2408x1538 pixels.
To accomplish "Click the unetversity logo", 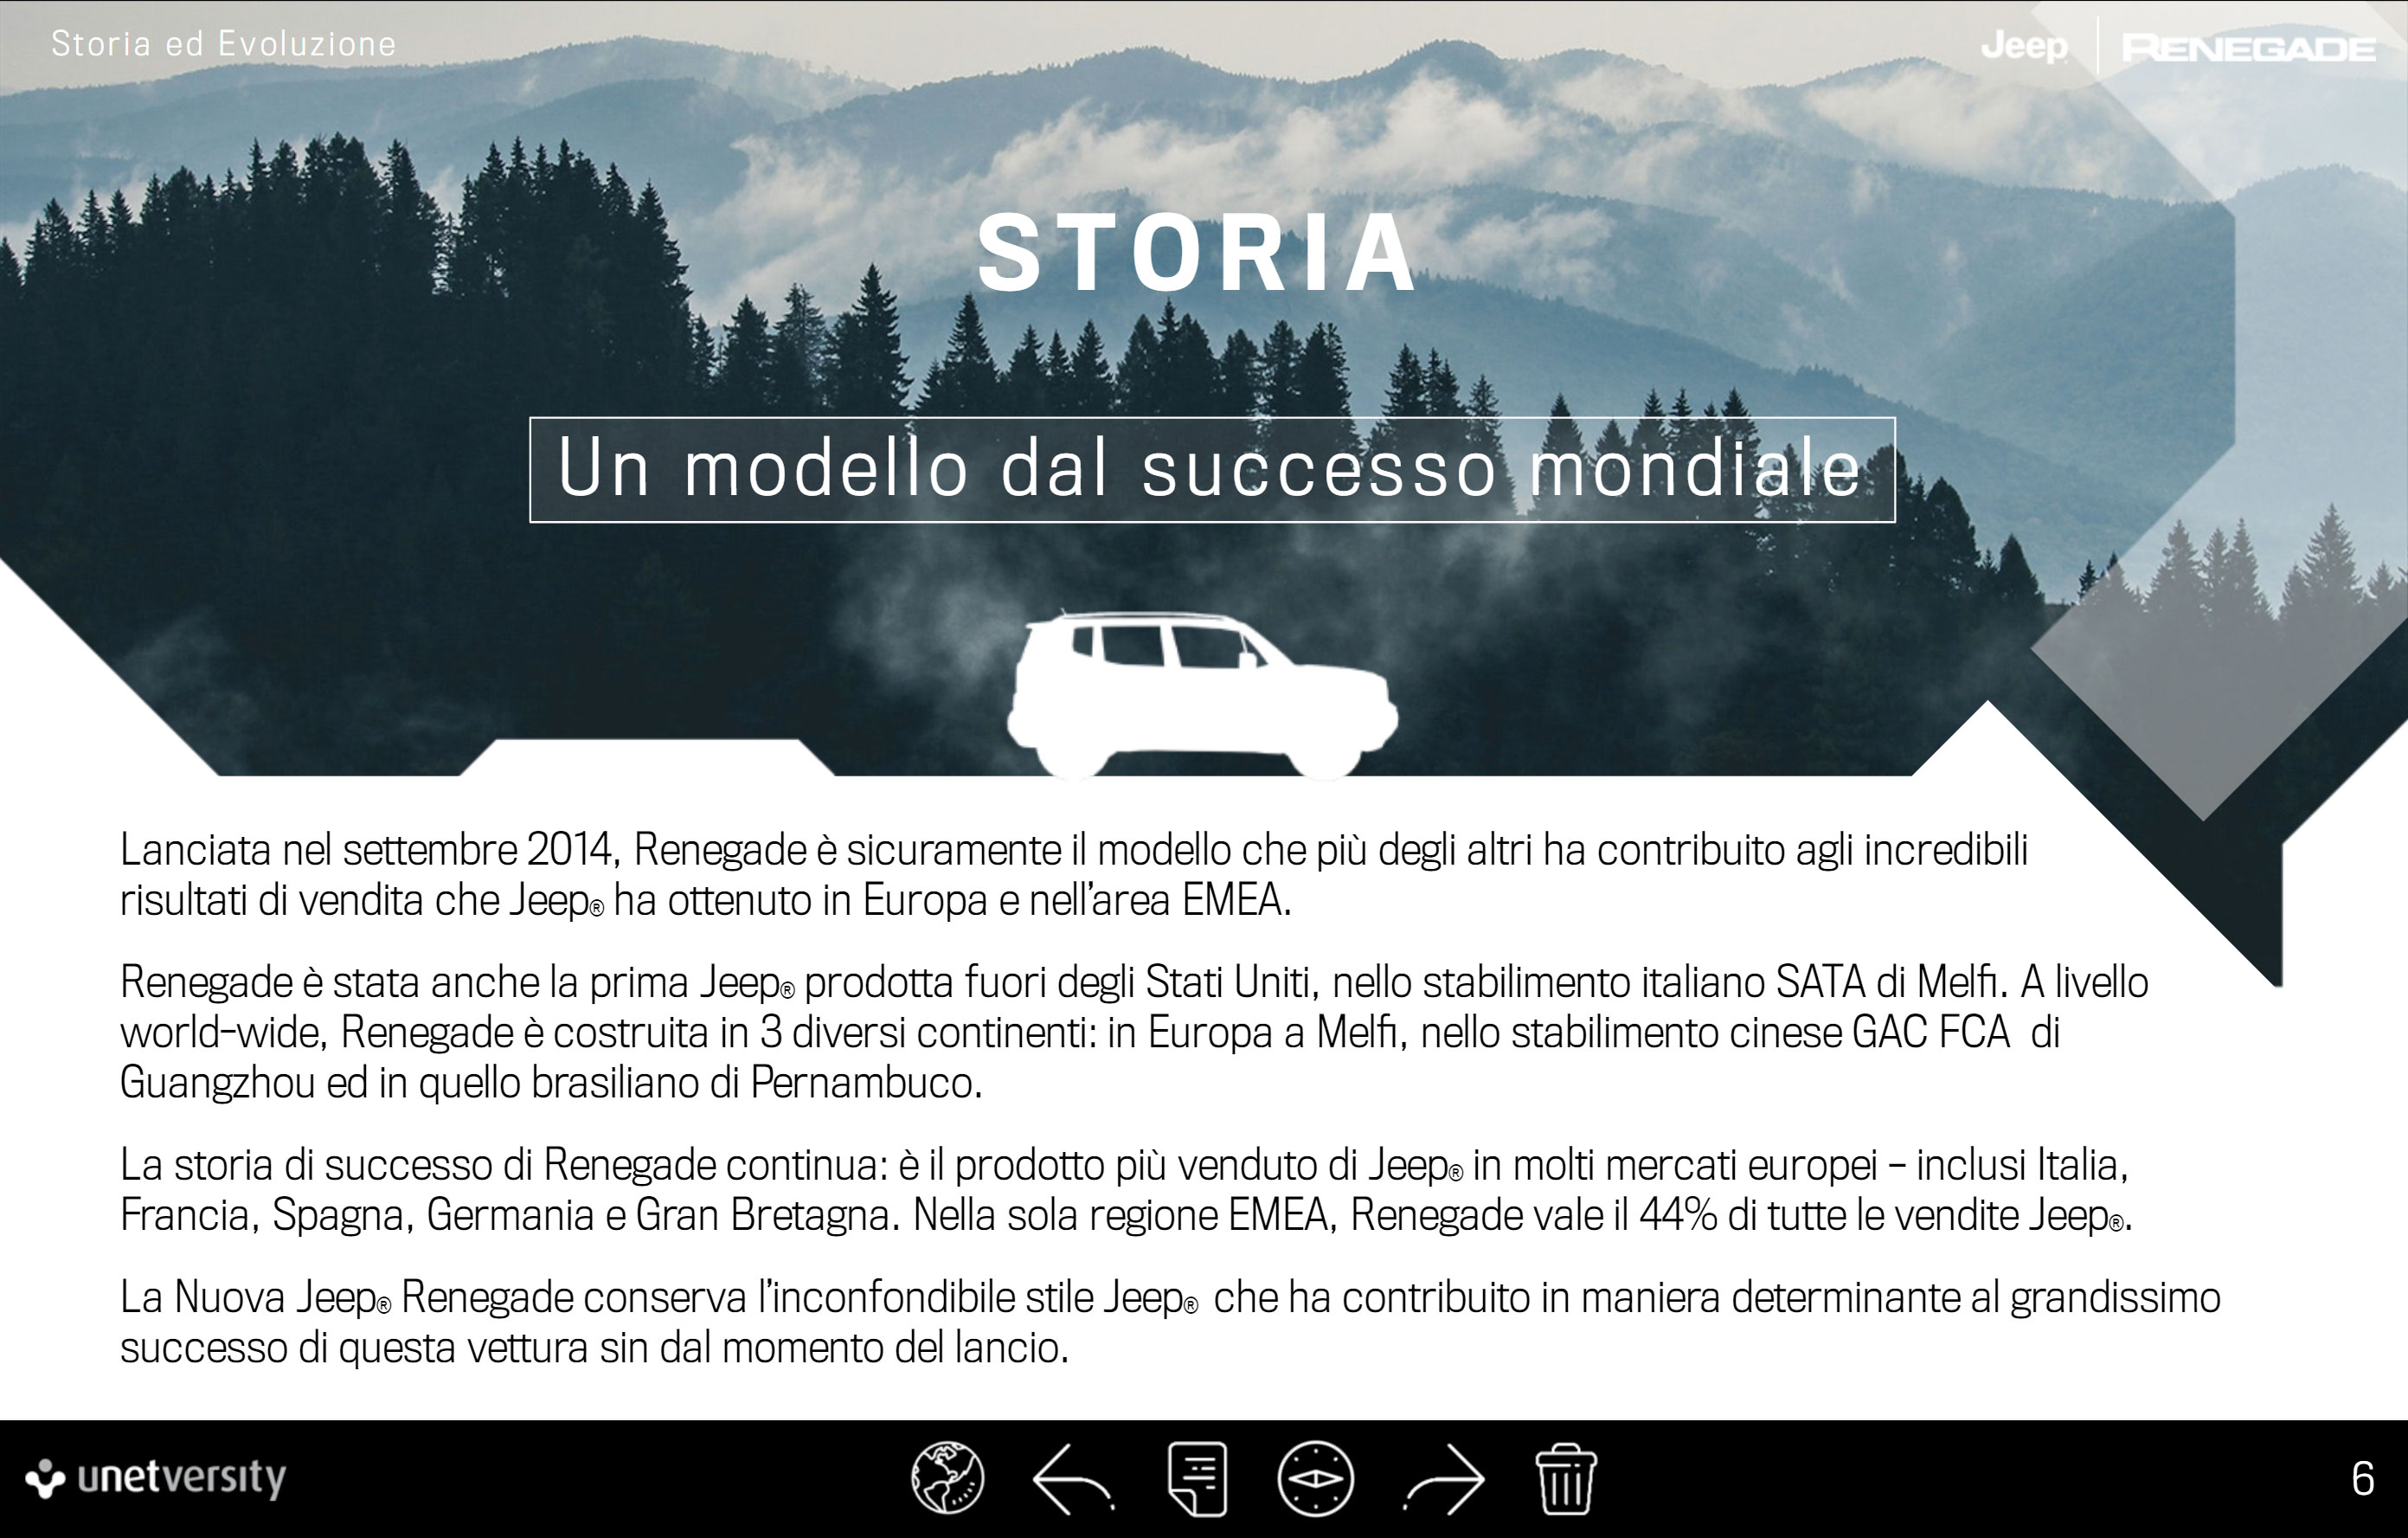I will 156,1478.
